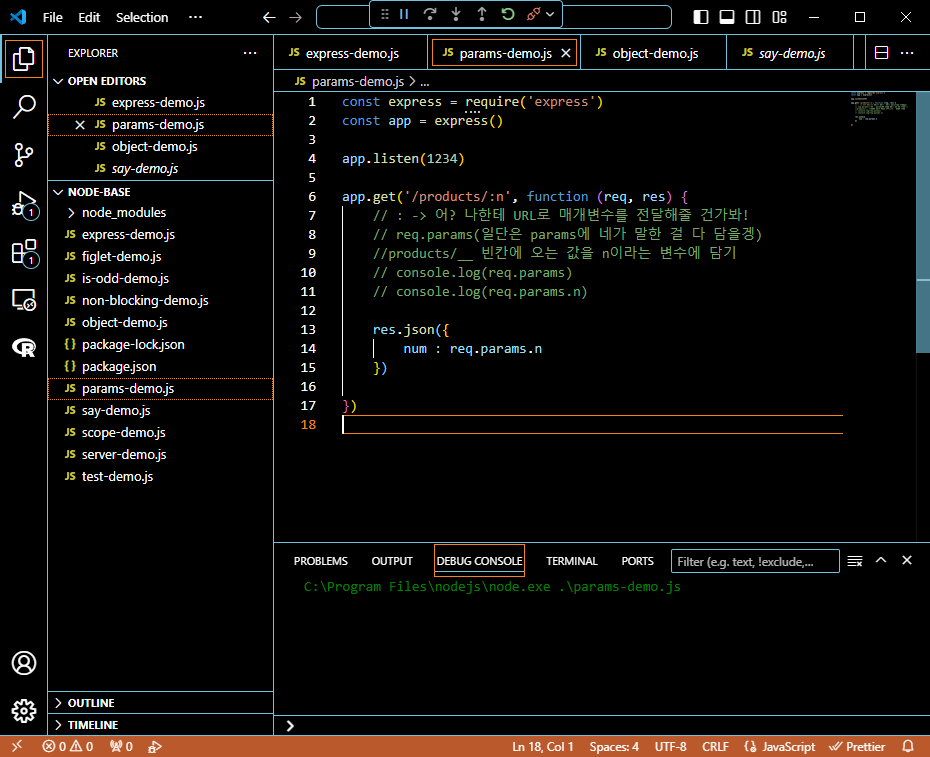The height and width of the screenshot is (757, 930).
Task: Grab the debug toolbar drag handle
Action: (x=385, y=14)
